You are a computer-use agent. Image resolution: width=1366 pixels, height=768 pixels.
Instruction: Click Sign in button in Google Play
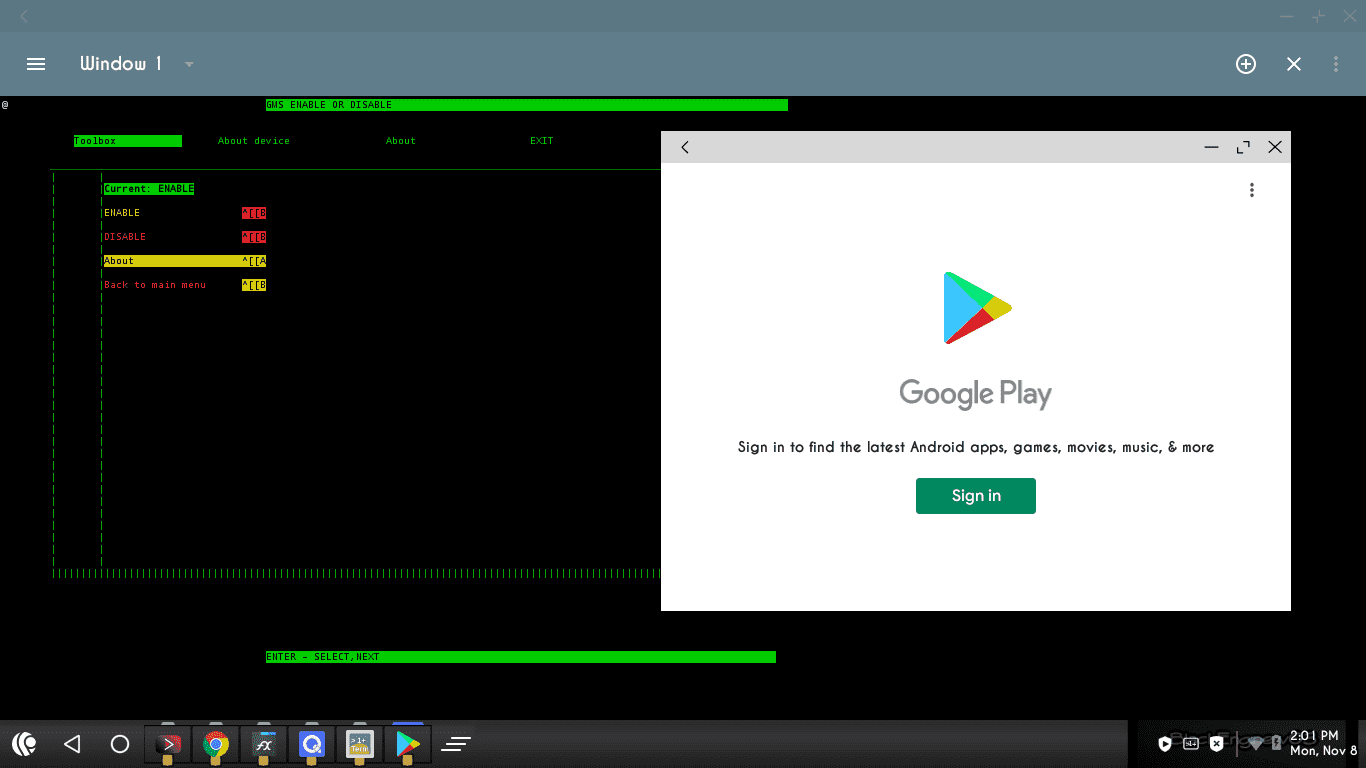[x=976, y=496]
